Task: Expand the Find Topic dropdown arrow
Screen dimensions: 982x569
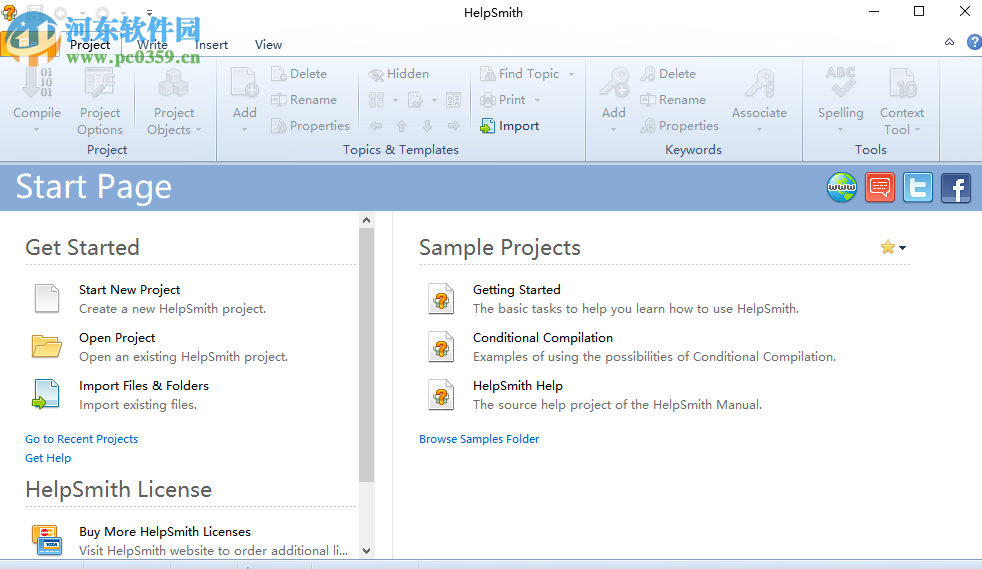Action: click(x=571, y=74)
